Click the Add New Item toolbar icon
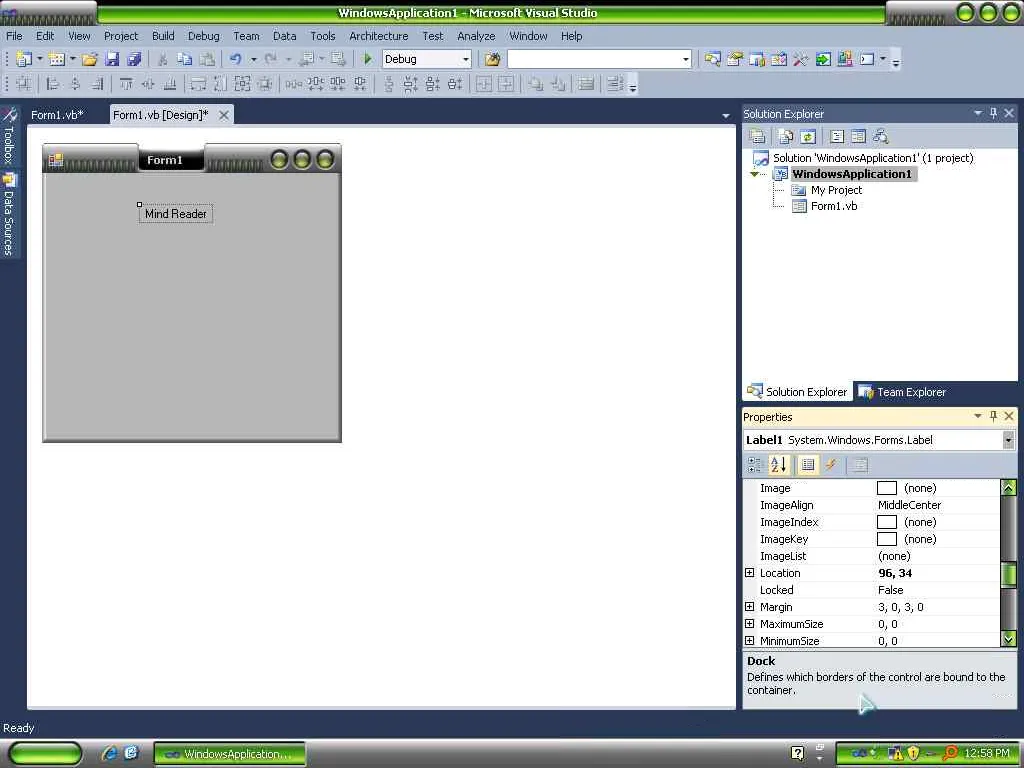 [57, 59]
